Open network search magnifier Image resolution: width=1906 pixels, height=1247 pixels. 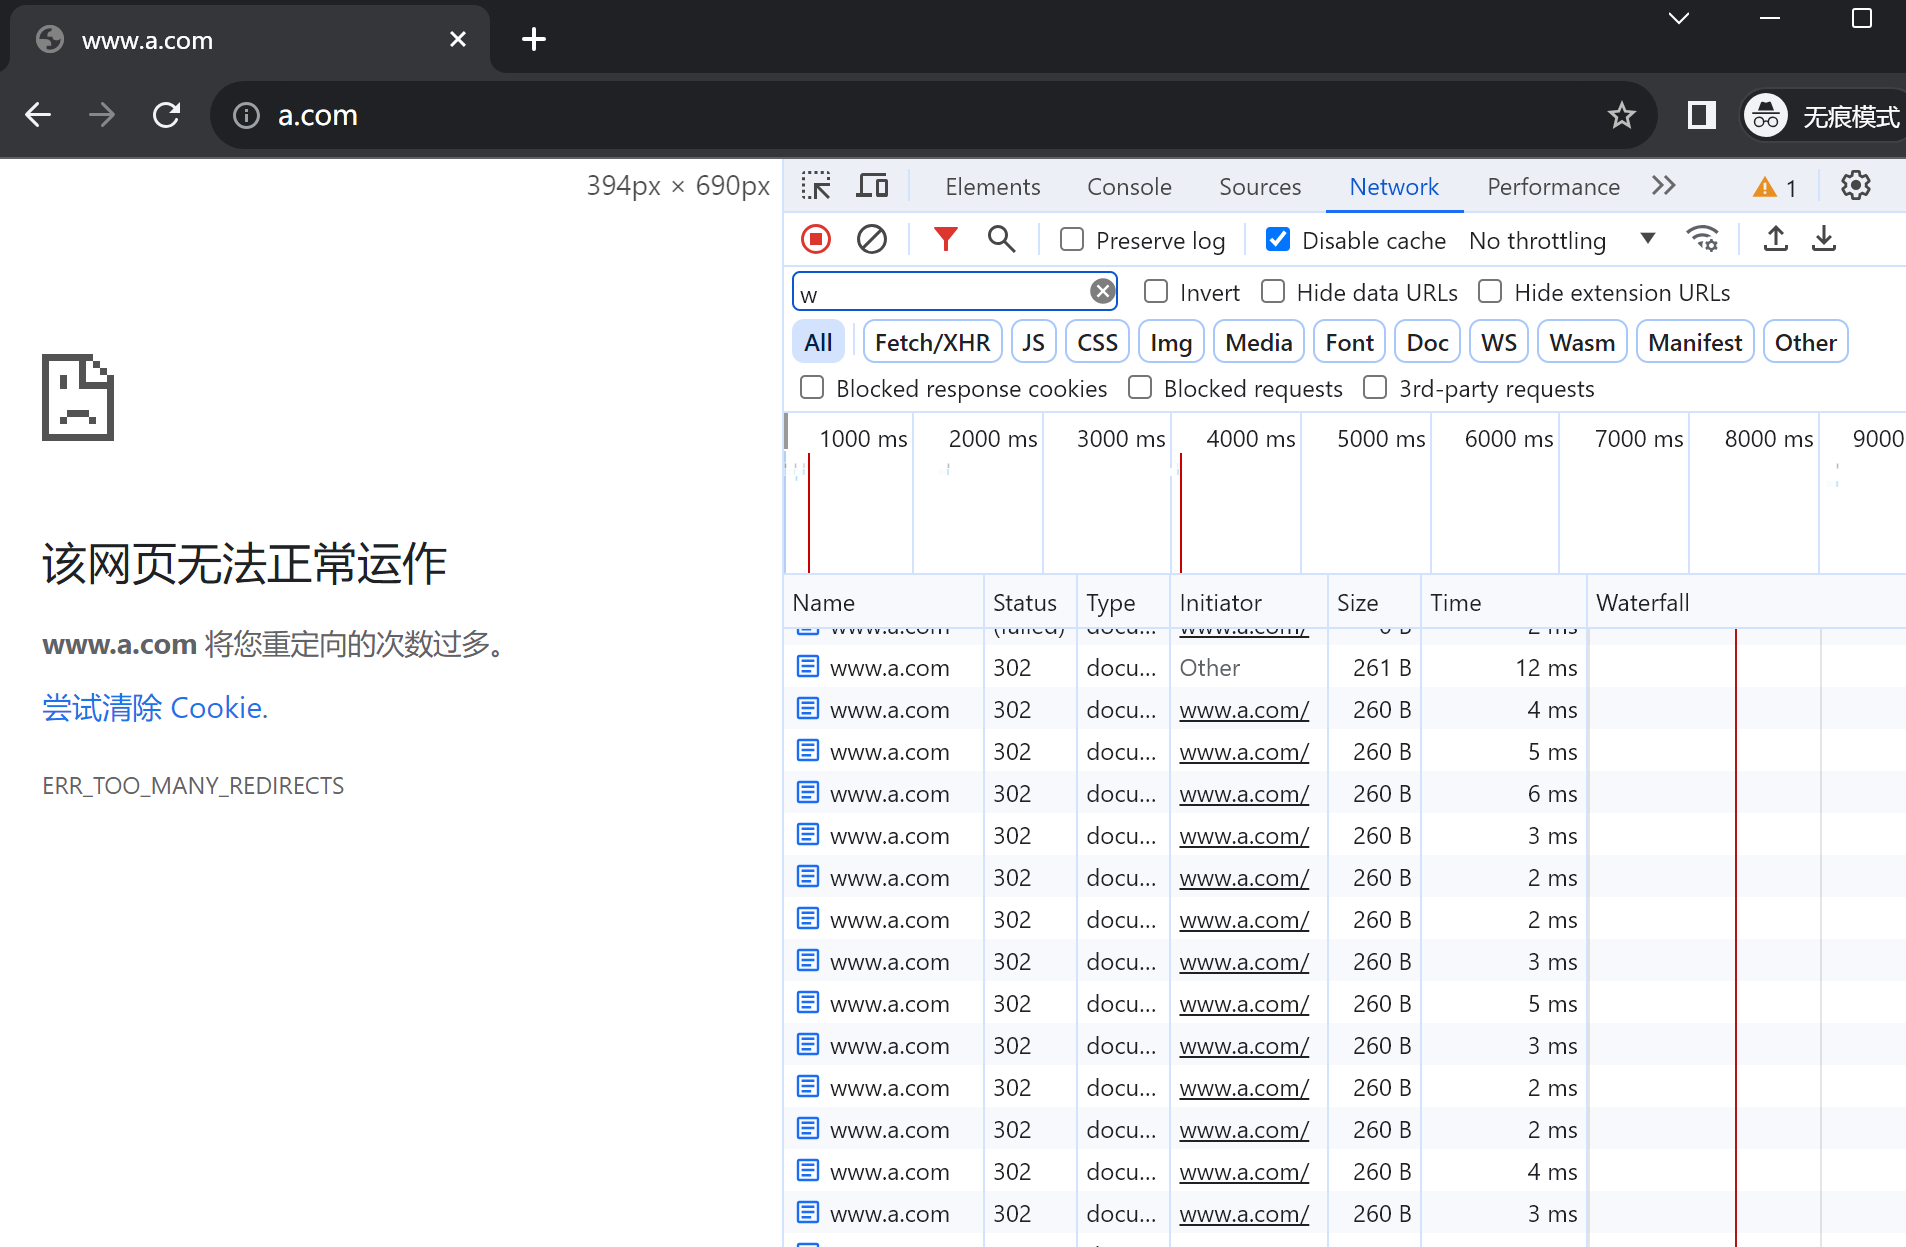coord(1001,240)
